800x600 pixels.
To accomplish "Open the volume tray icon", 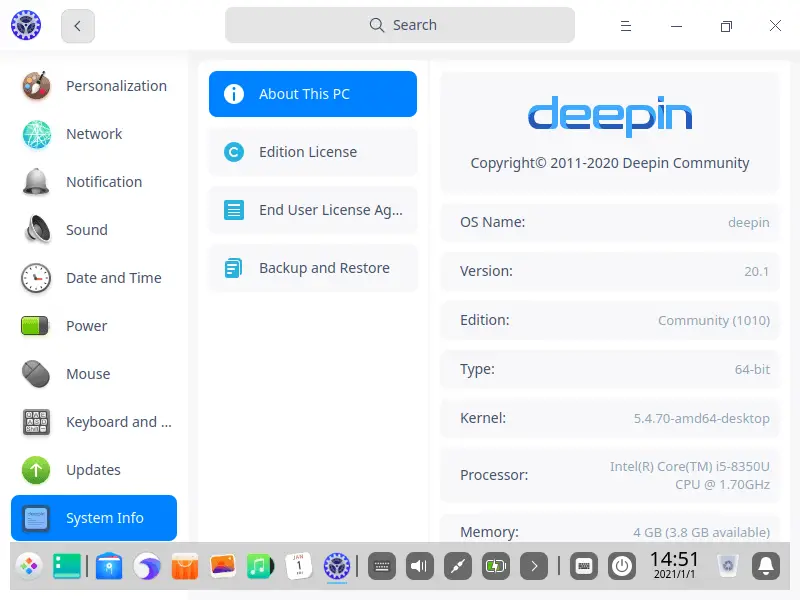I will coord(420,566).
